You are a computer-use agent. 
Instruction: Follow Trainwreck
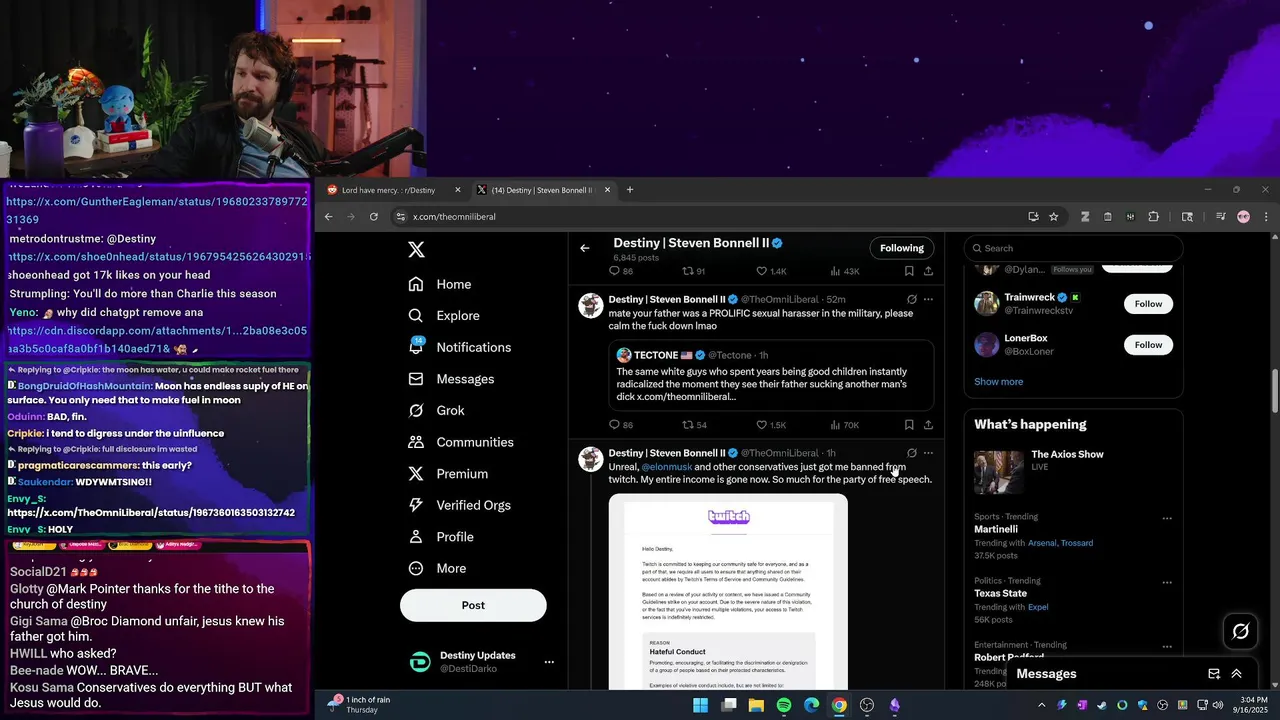(1148, 304)
